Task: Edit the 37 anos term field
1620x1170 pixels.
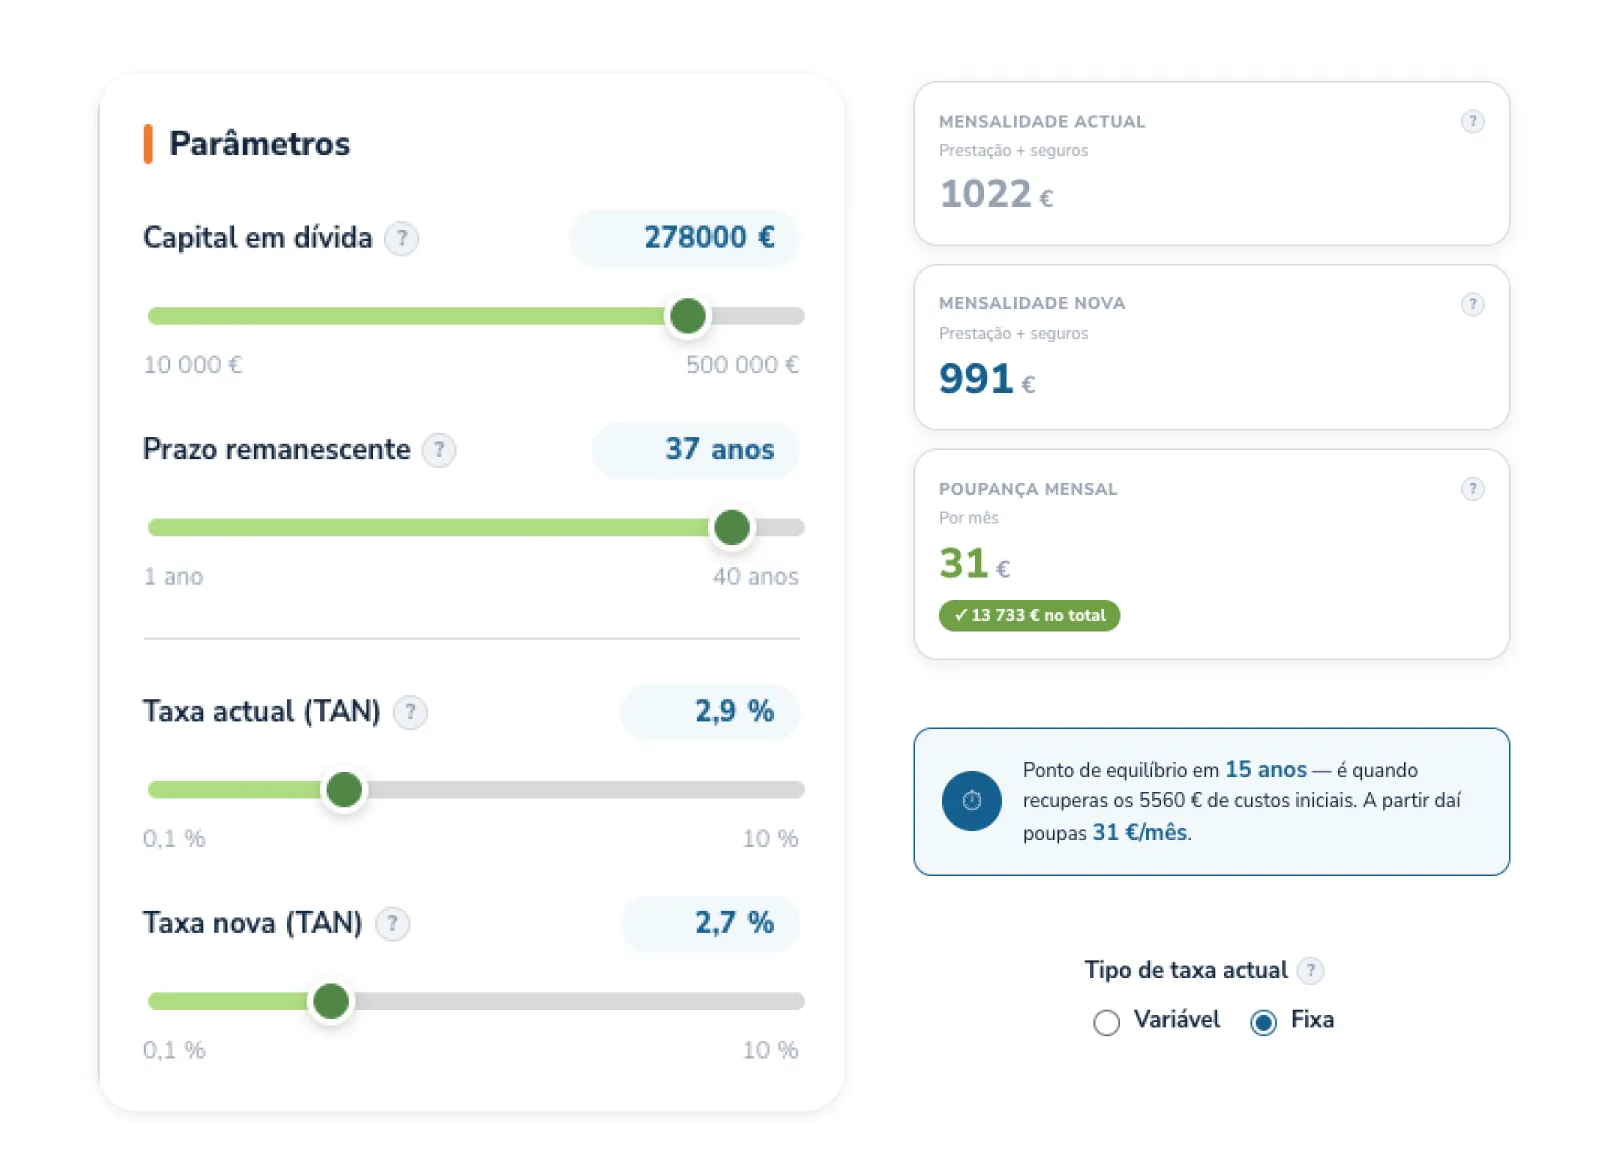Action: [x=696, y=450]
